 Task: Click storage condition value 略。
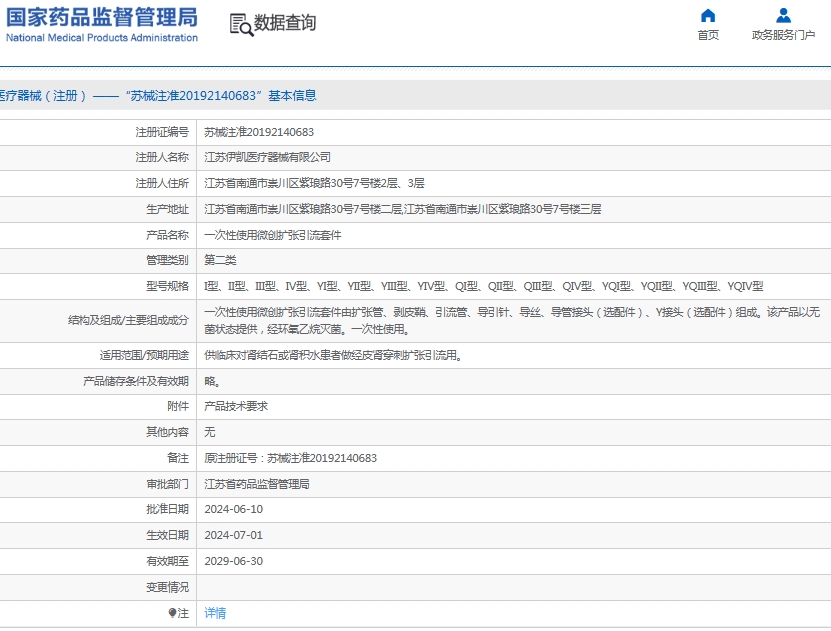click(213, 381)
